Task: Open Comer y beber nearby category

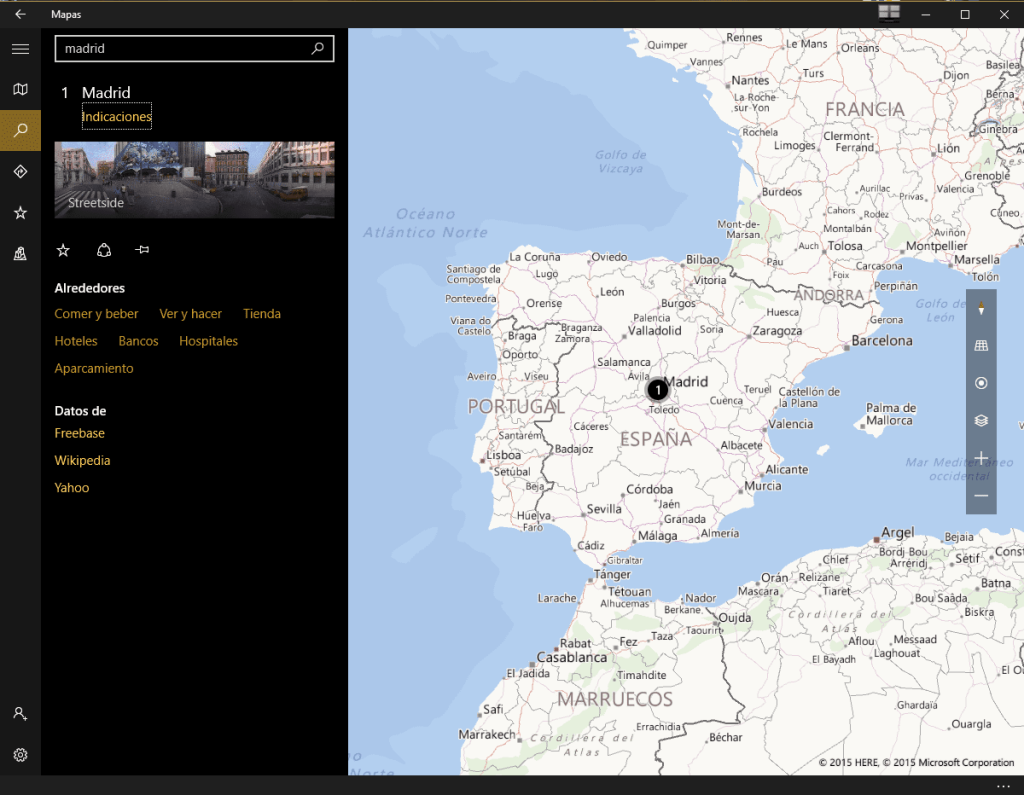Action: coord(96,314)
